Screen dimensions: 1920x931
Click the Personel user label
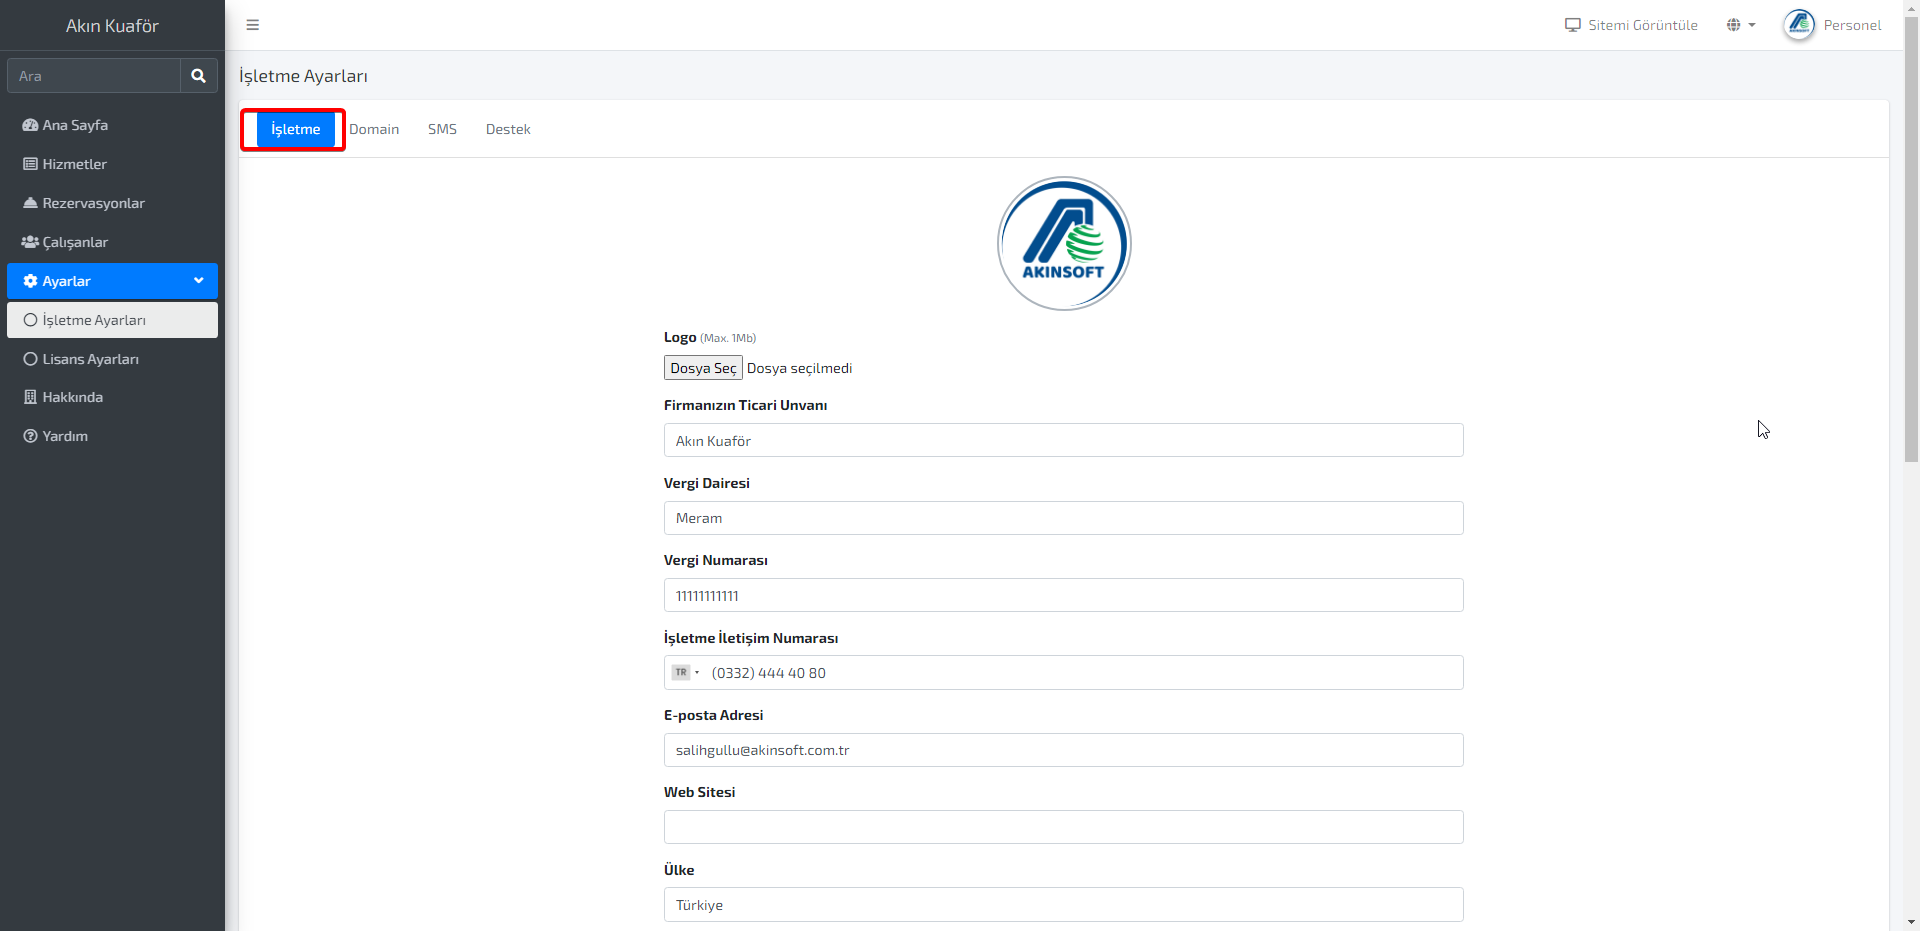pos(1852,25)
